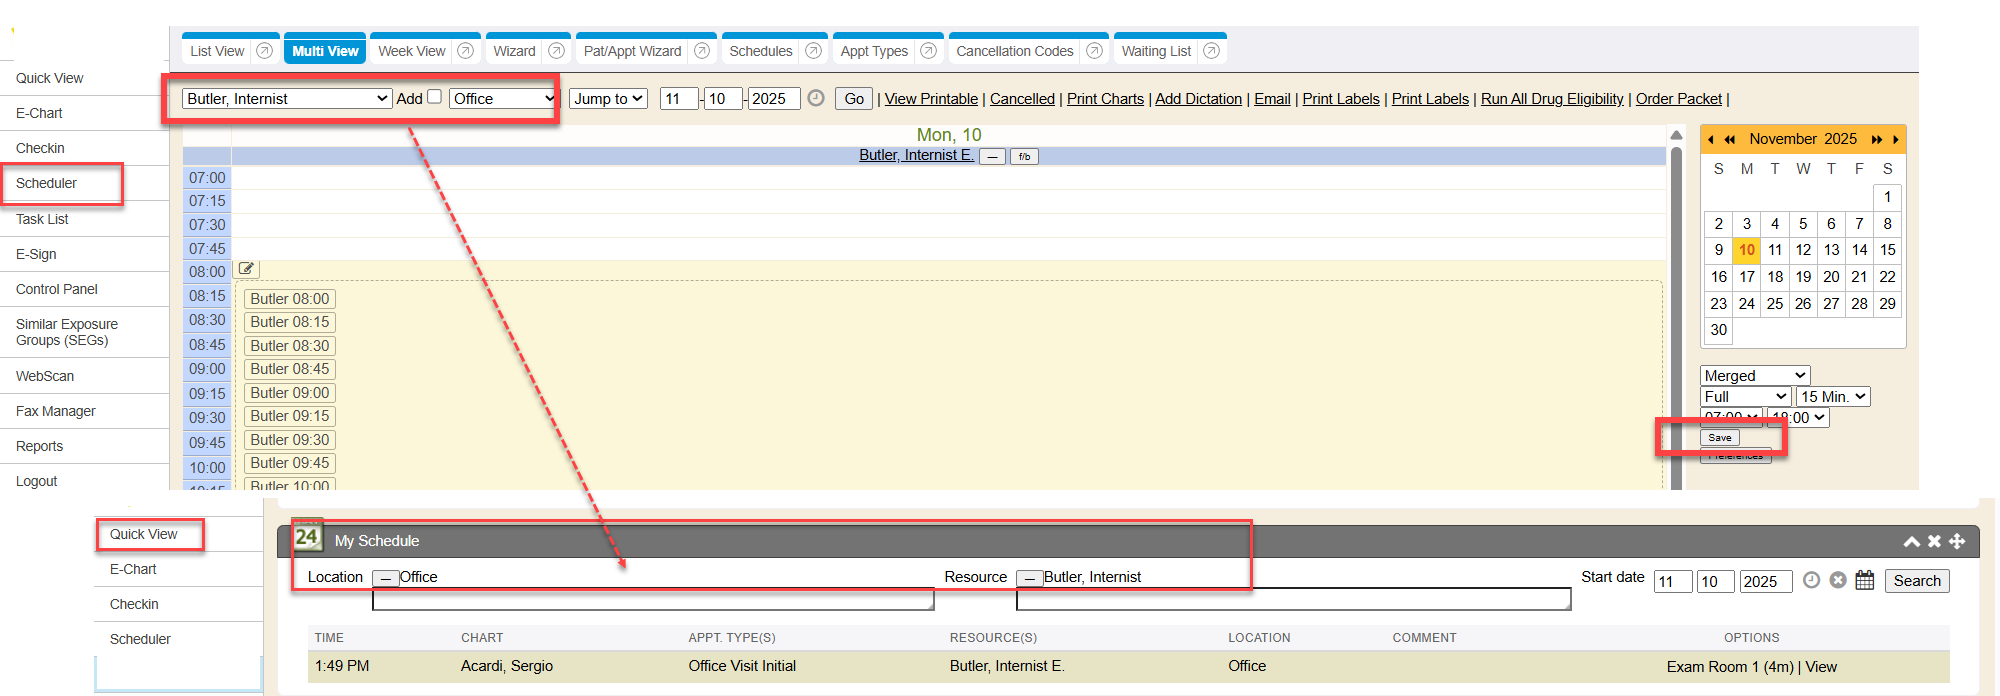This screenshot has height=696, width=2000.
Task: Open List View in a new window icon
Action: 264,51
